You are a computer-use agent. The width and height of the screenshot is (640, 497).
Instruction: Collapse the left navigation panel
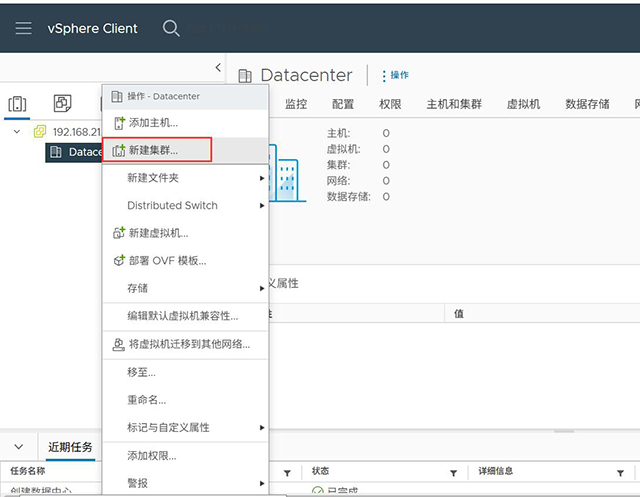coord(218,67)
